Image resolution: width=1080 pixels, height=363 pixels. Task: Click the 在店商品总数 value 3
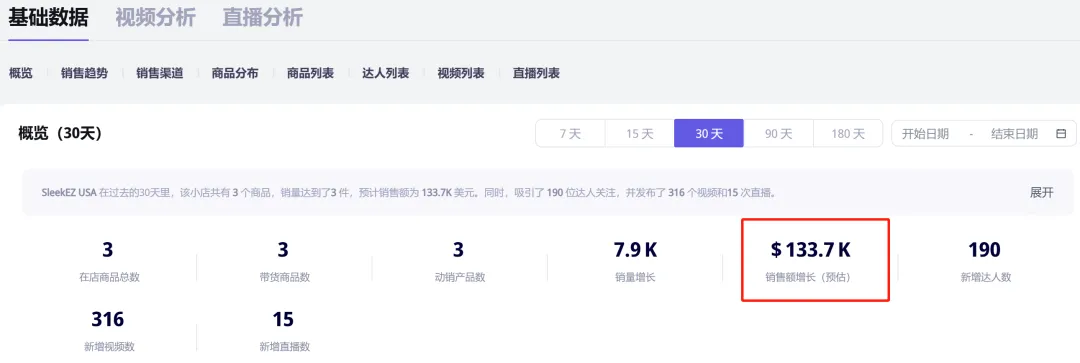107,249
